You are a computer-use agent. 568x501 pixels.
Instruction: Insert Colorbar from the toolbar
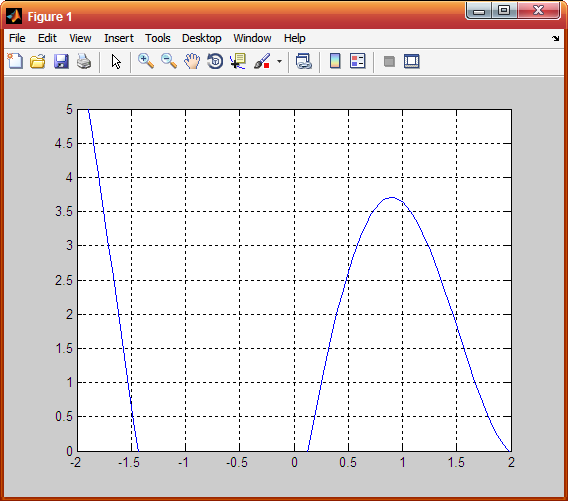coord(335,61)
